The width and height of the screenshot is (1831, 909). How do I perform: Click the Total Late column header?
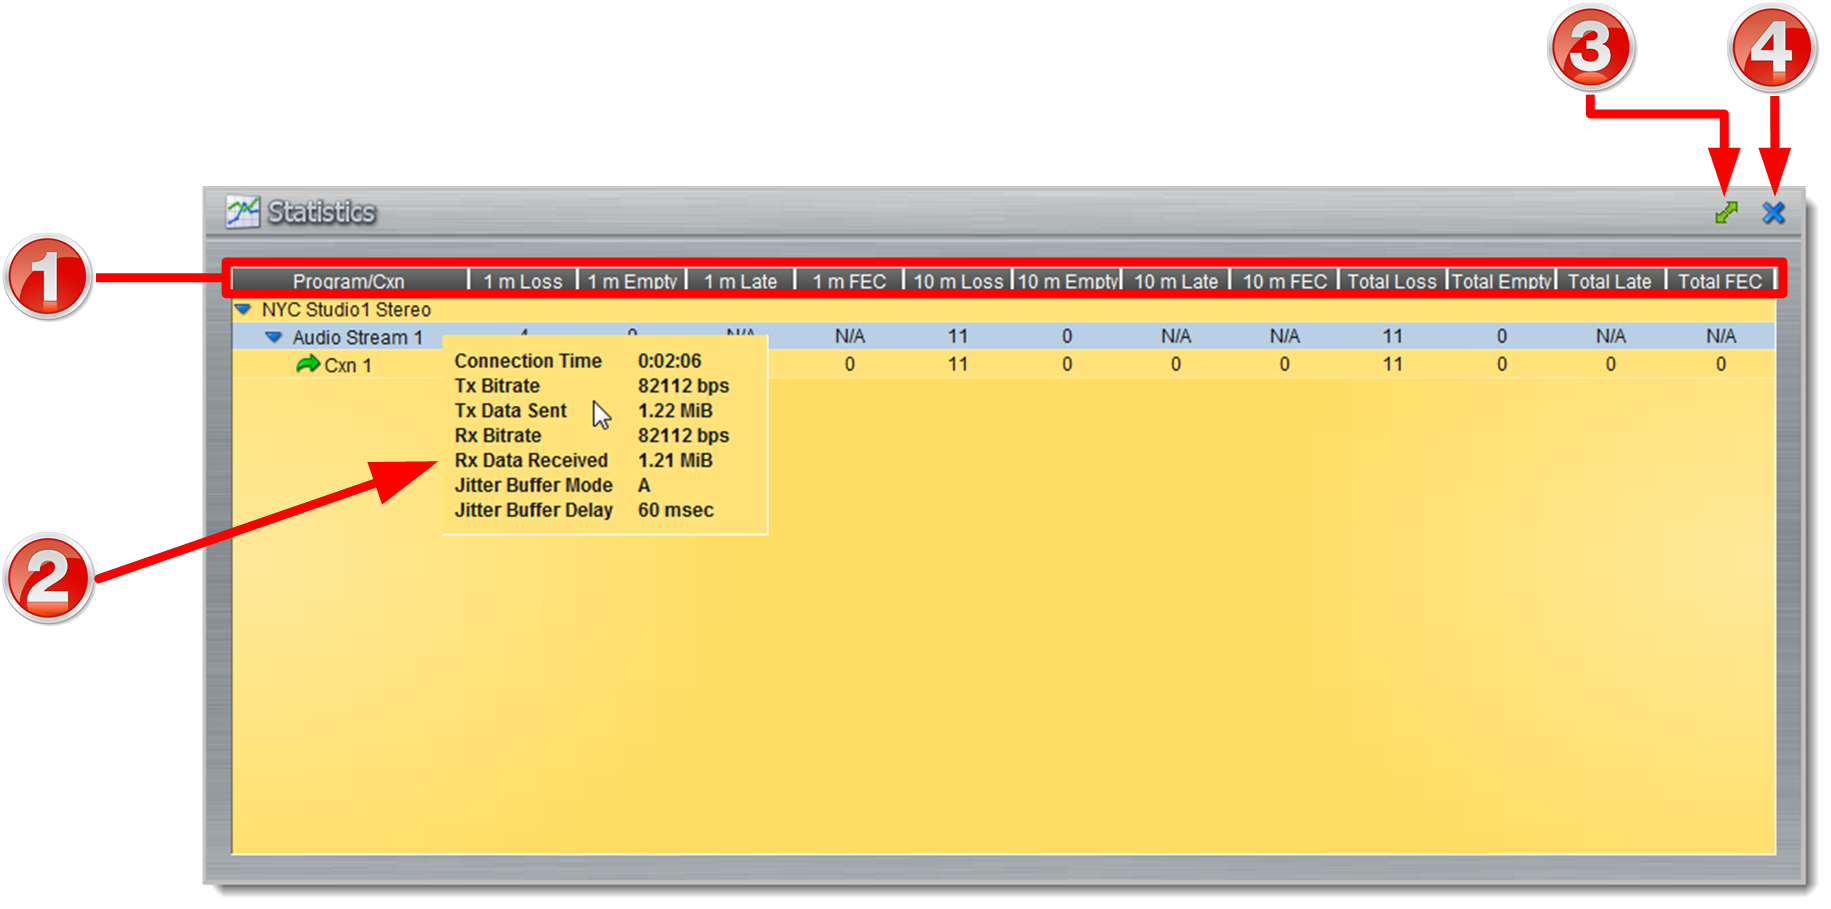pyautogui.click(x=1609, y=282)
